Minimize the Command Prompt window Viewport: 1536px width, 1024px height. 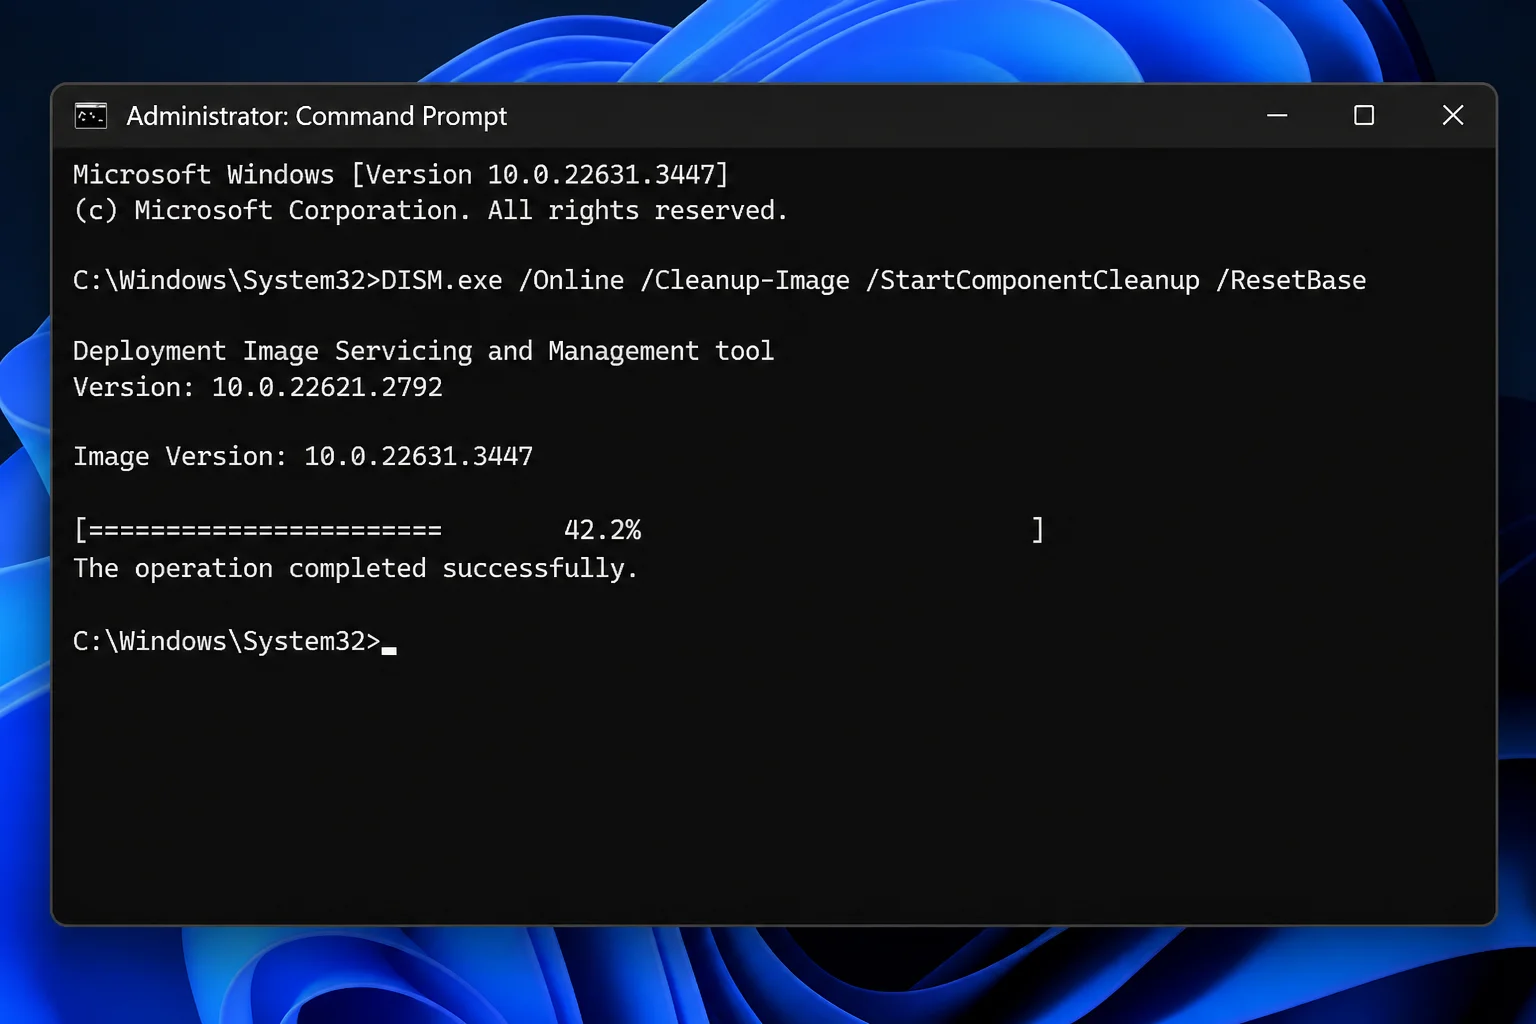pos(1277,116)
